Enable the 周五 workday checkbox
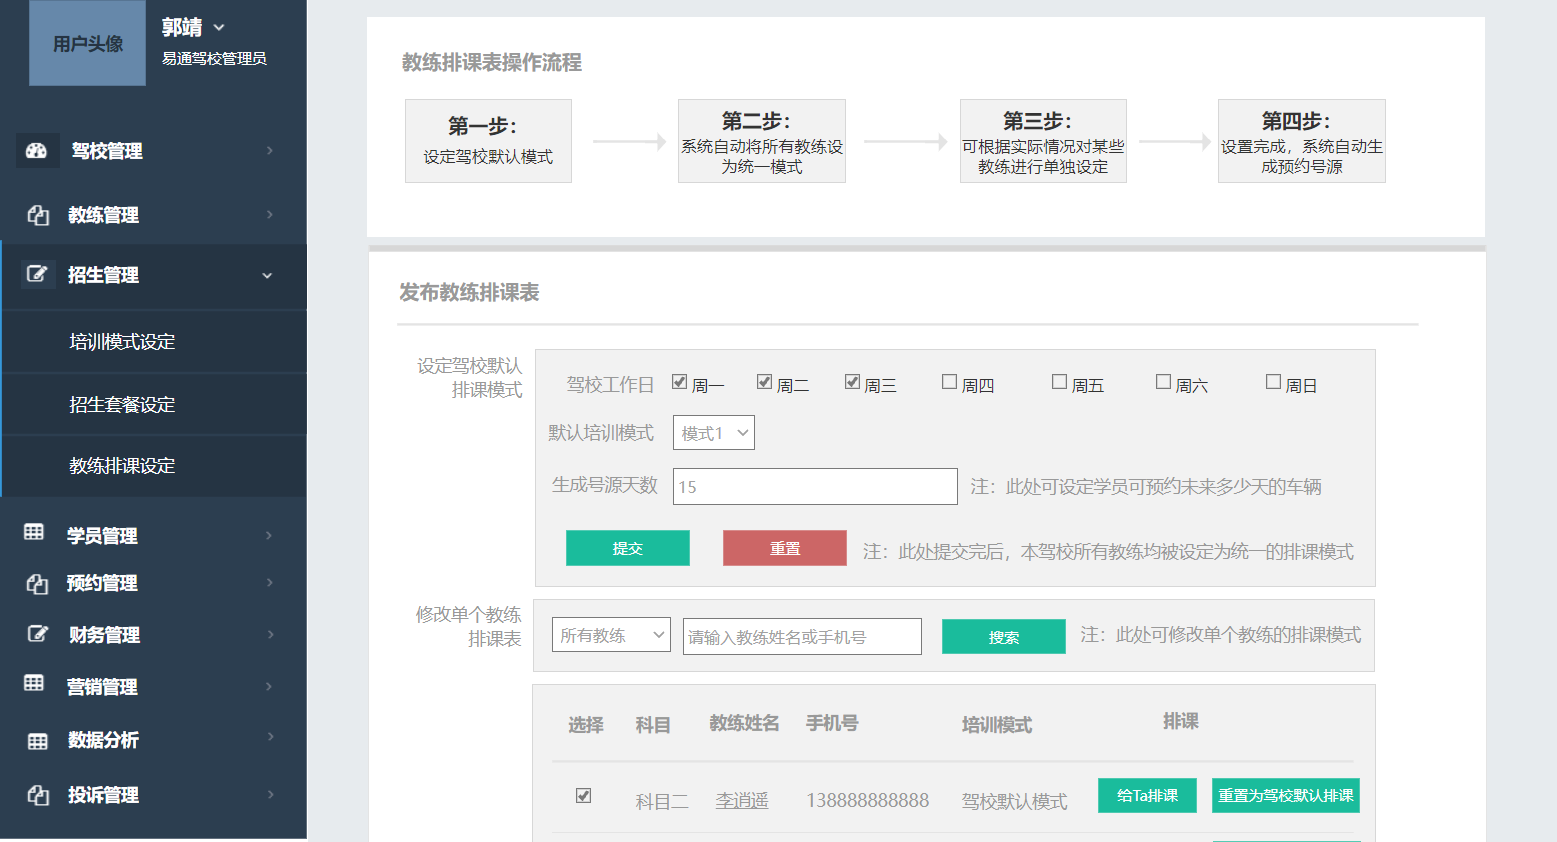 1060,382
